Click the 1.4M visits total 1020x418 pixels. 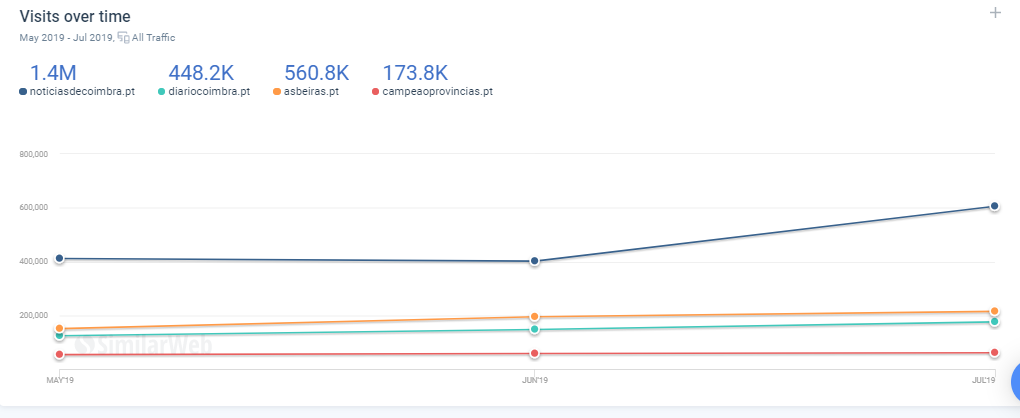tap(53, 73)
